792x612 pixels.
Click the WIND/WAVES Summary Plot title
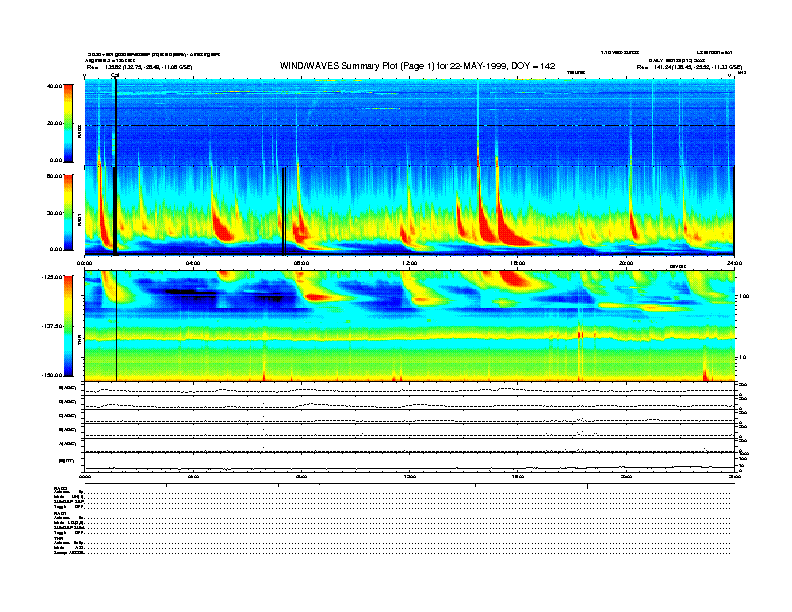(x=417, y=66)
